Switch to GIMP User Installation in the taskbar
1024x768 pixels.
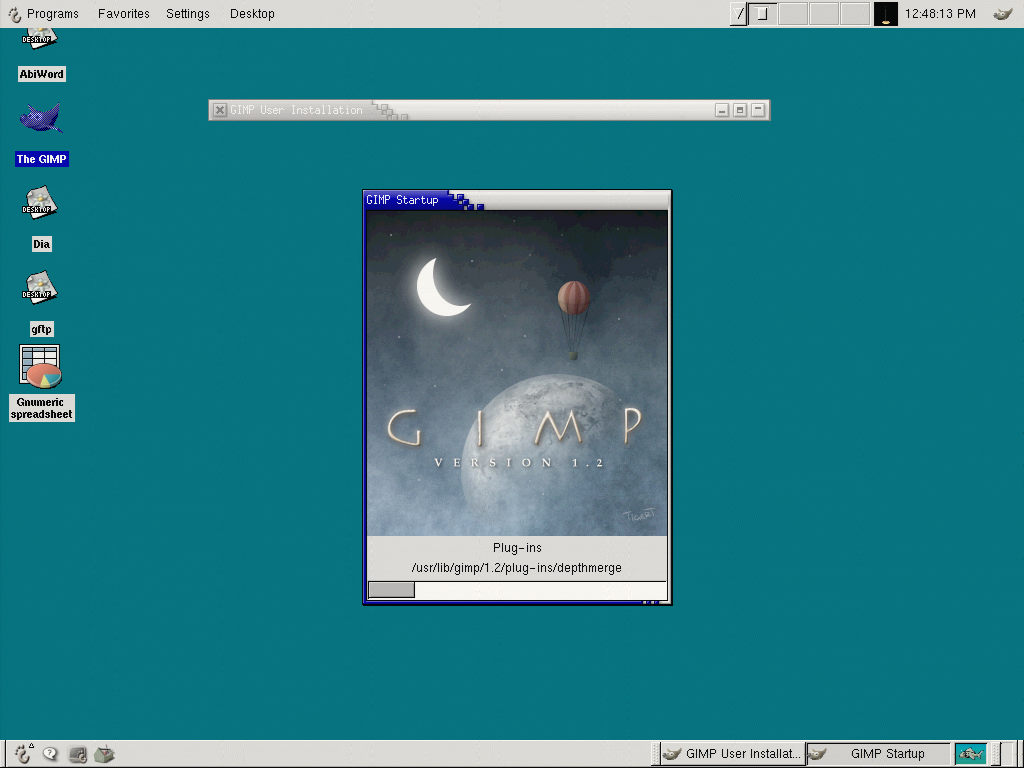click(733, 754)
